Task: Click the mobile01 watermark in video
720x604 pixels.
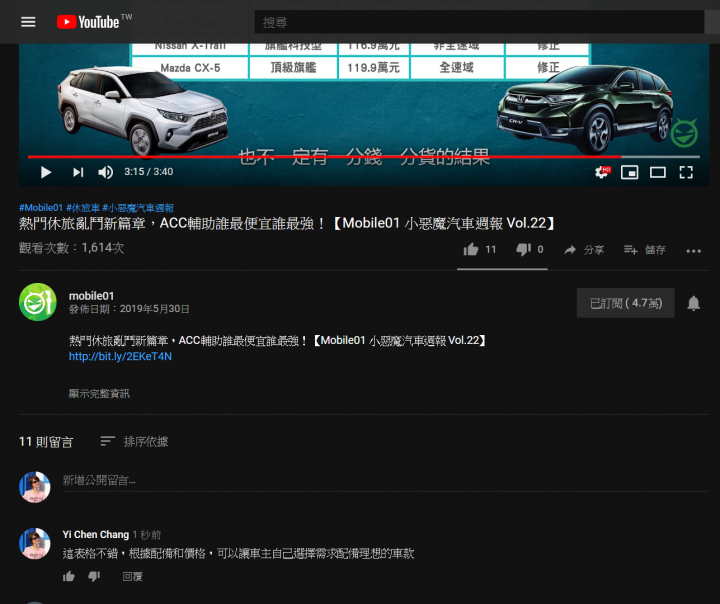Action: coord(684,133)
